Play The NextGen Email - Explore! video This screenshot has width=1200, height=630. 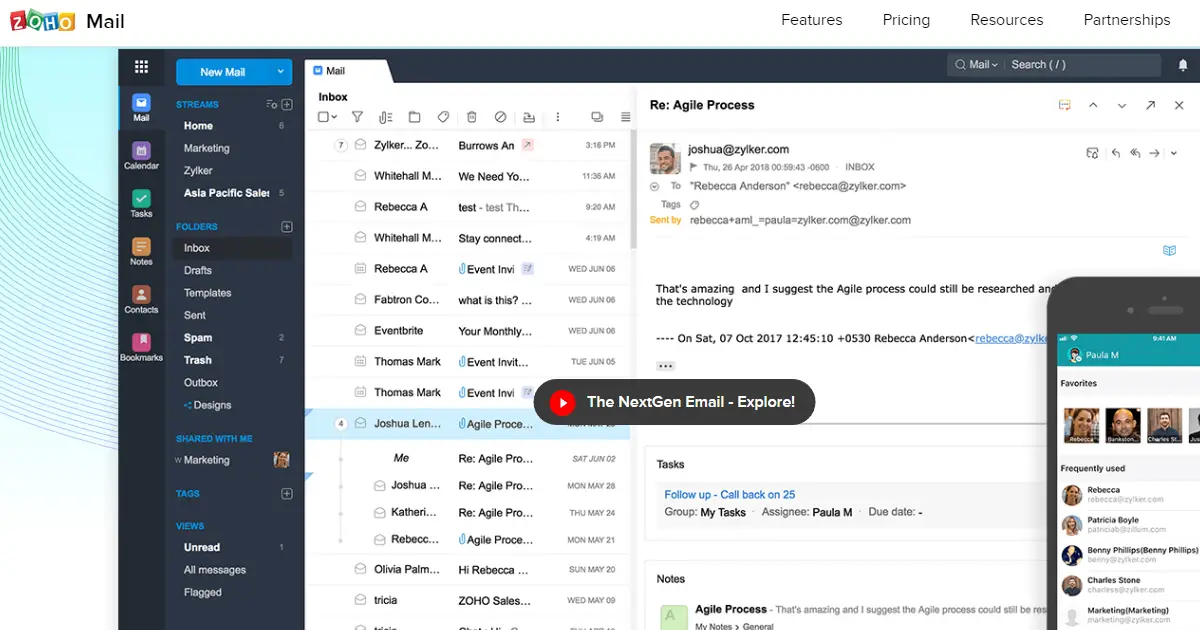pyautogui.click(x=675, y=402)
